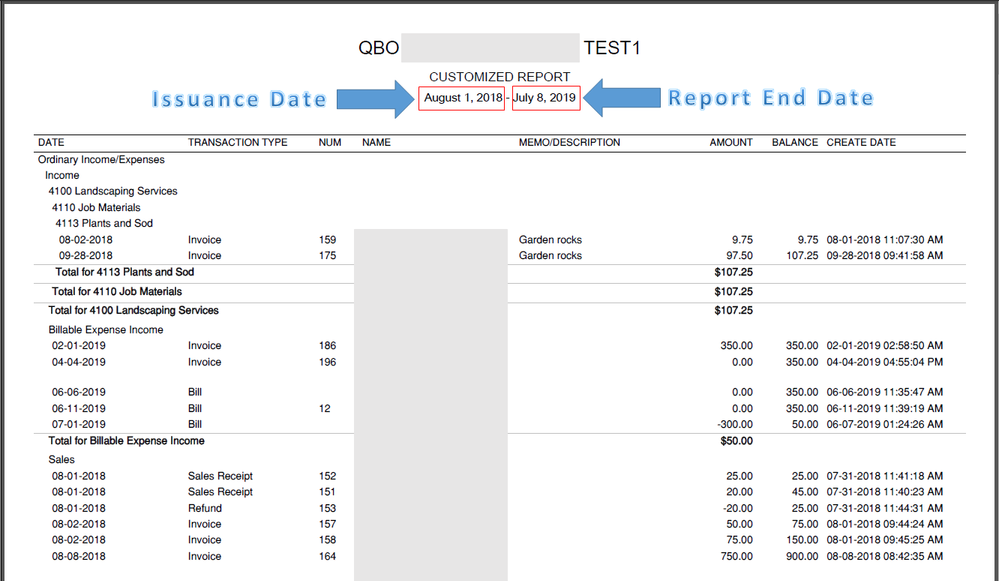Screen dimensions: 999x581
Task: Select the August 1, 2018 start date box
Action: pyautogui.click(x=461, y=98)
